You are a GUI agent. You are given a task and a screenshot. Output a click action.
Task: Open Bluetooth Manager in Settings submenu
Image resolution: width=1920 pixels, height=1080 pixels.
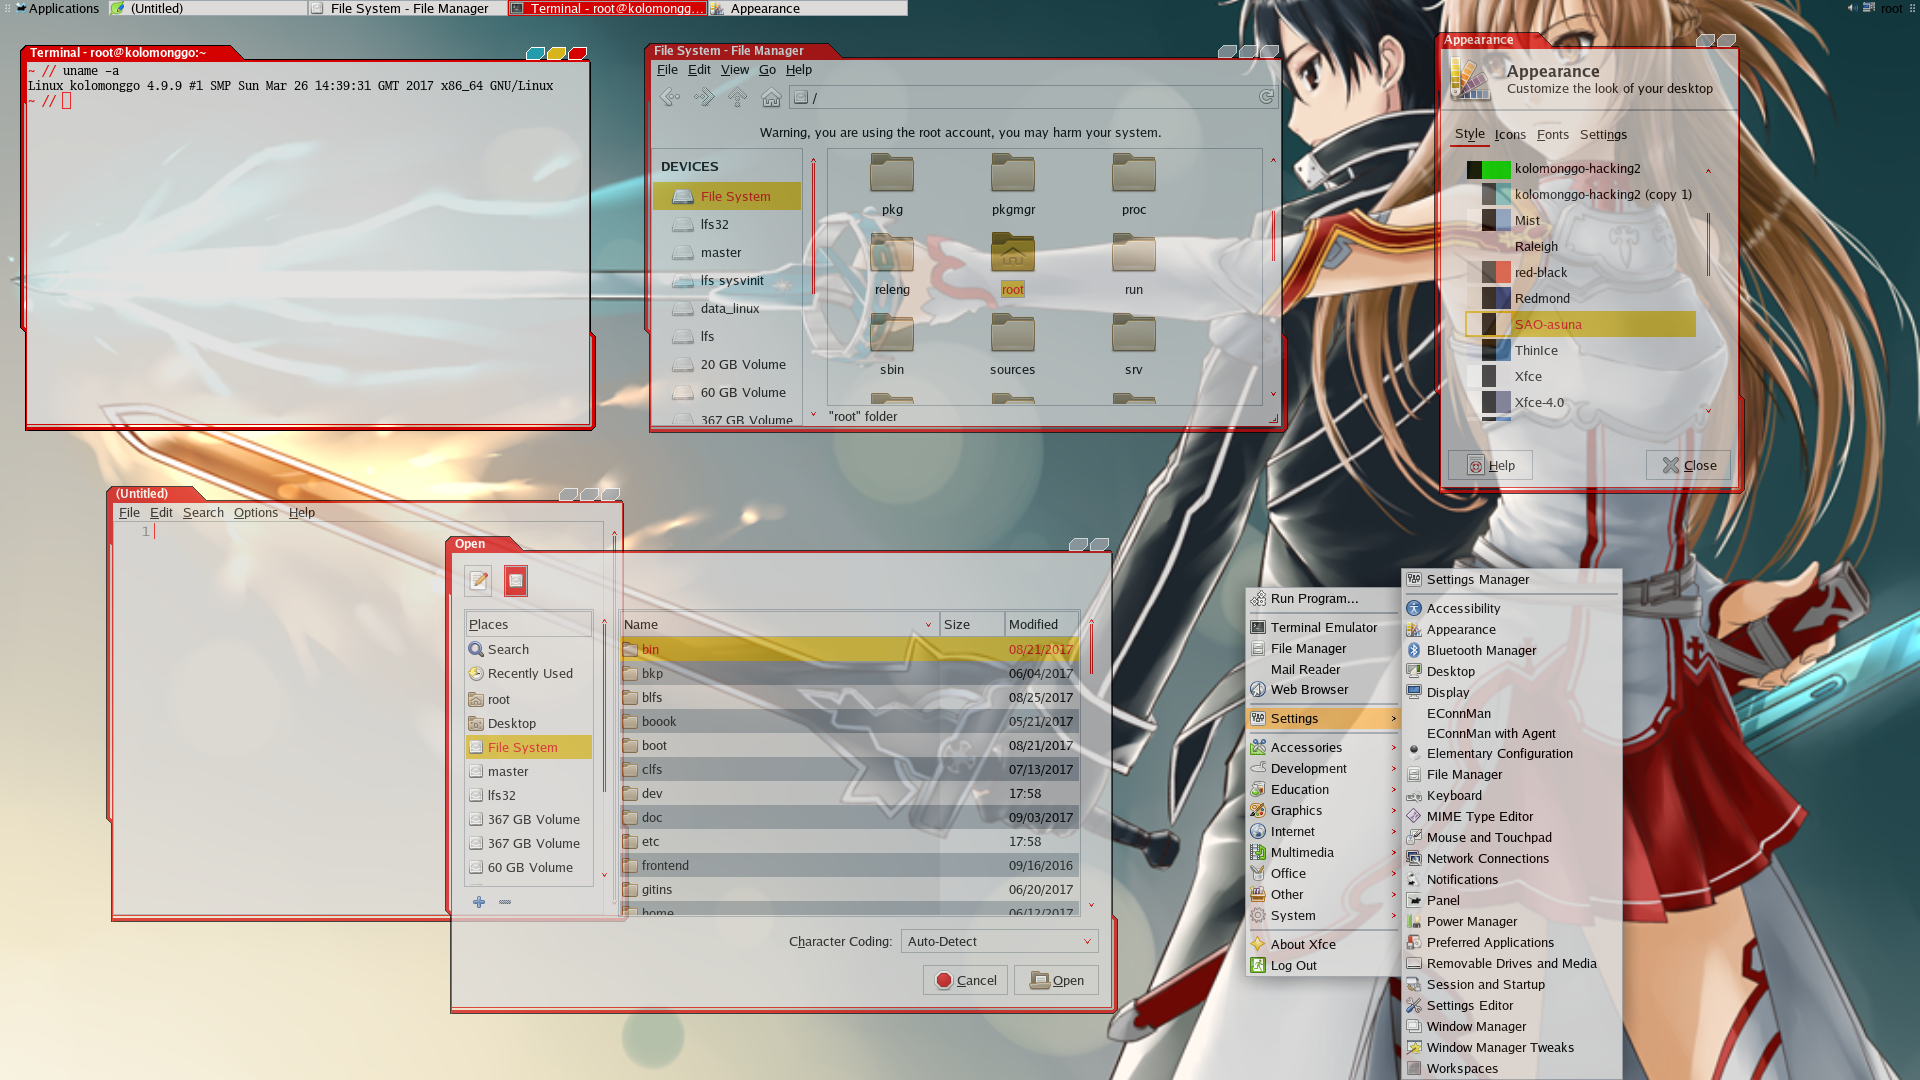[x=1511, y=651]
